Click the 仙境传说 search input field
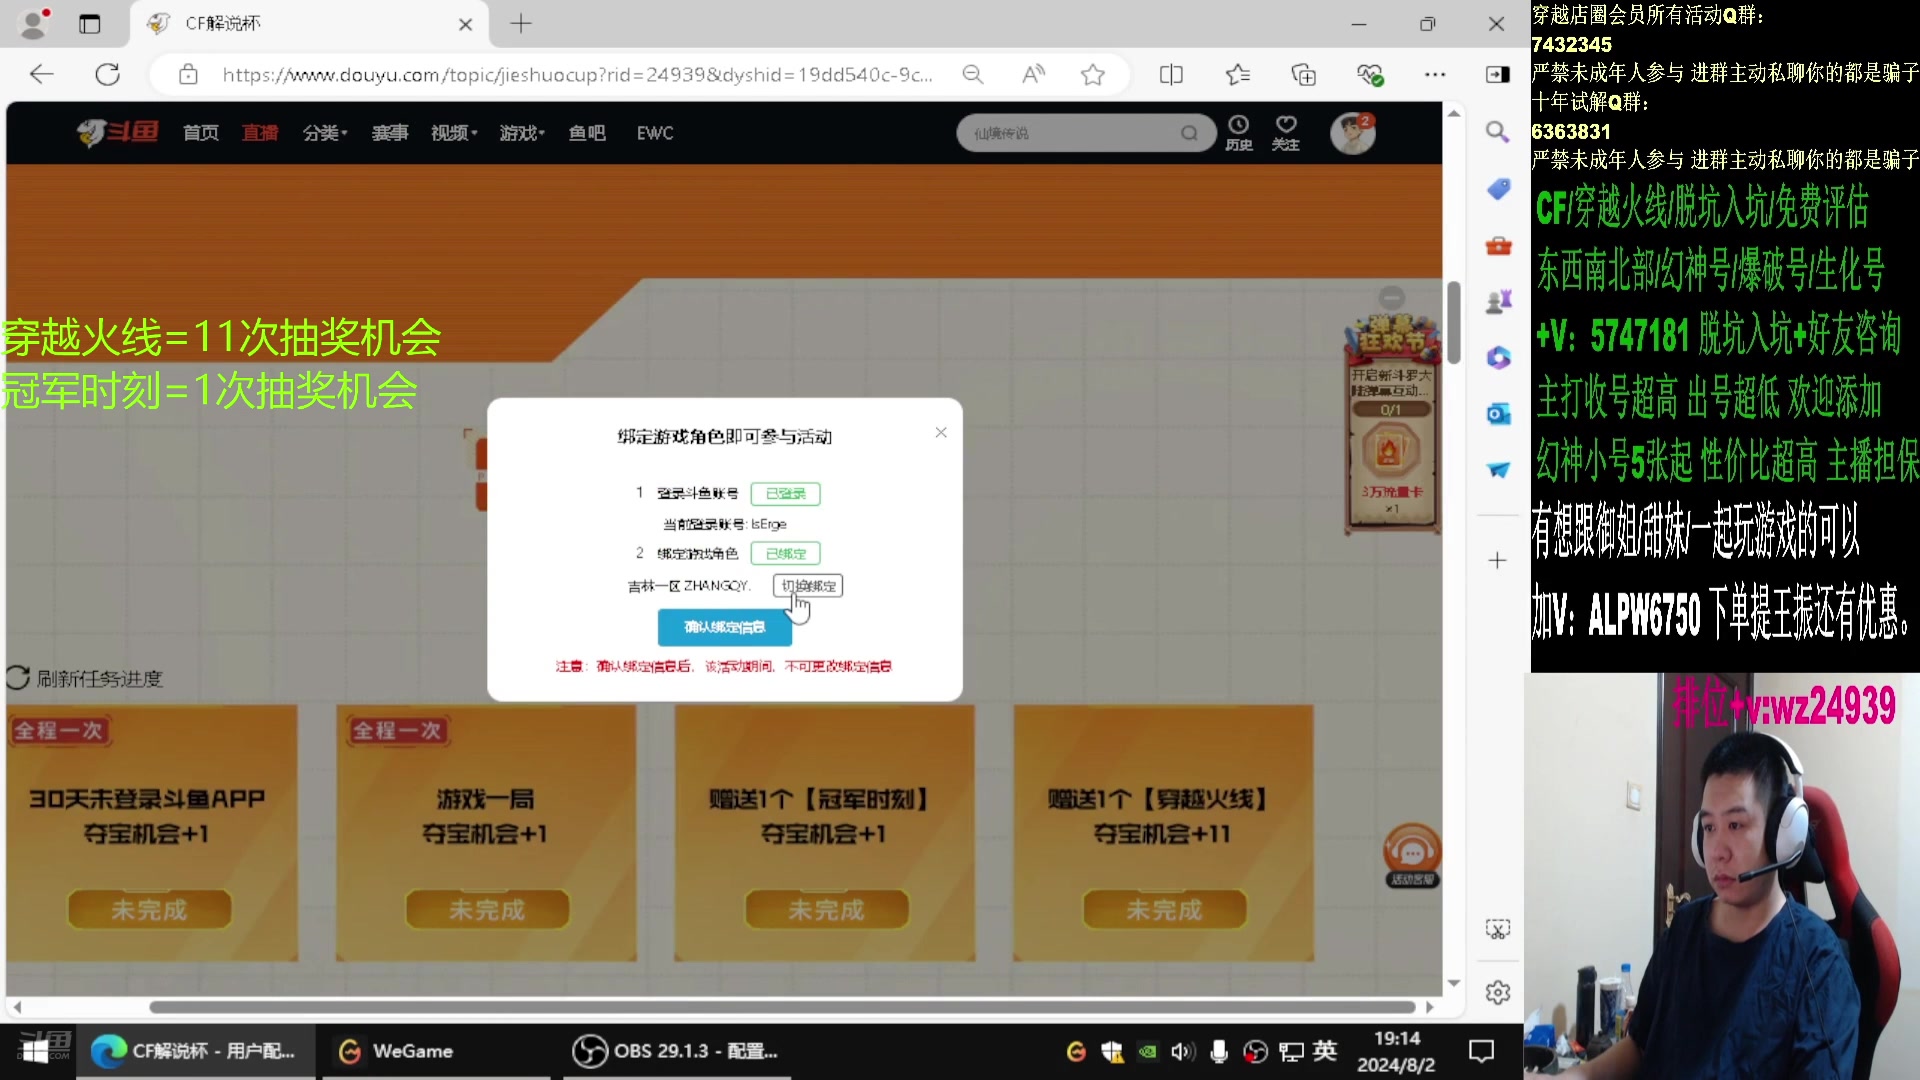Viewport: 1920px width, 1080px height. coord(1060,132)
